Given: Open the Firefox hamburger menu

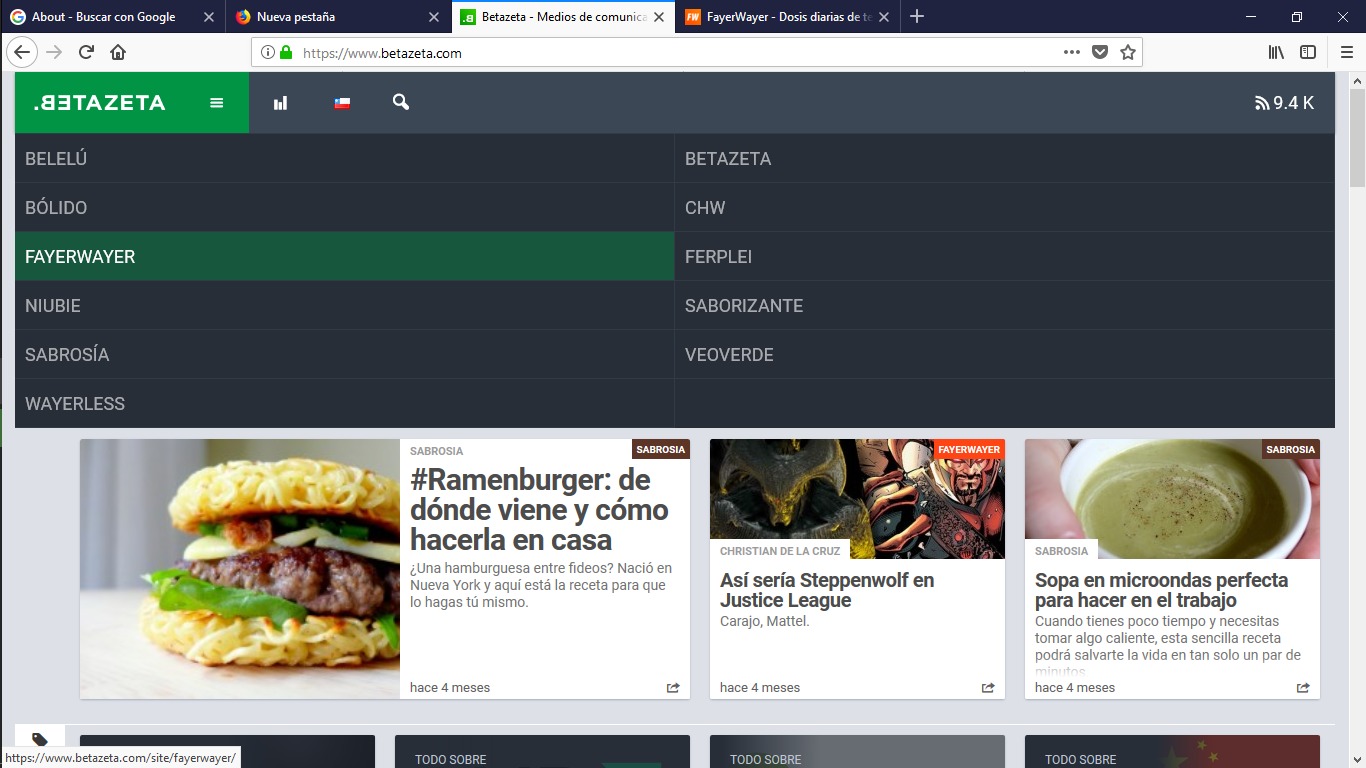Looking at the screenshot, I should click(x=1346, y=52).
